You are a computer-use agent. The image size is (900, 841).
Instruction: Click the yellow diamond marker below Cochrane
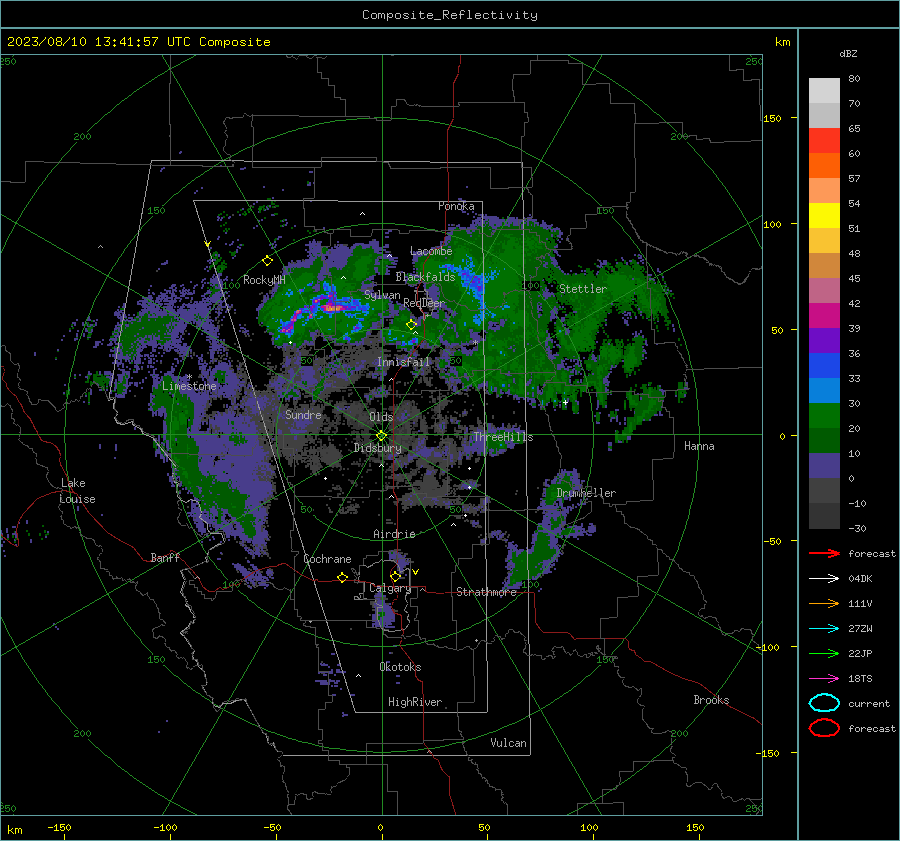[x=342, y=577]
